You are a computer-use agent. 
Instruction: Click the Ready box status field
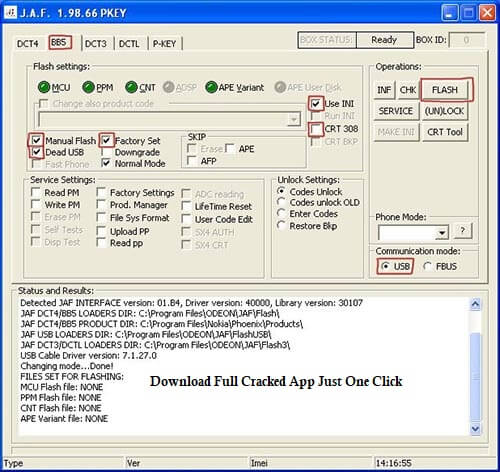point(384,40)
